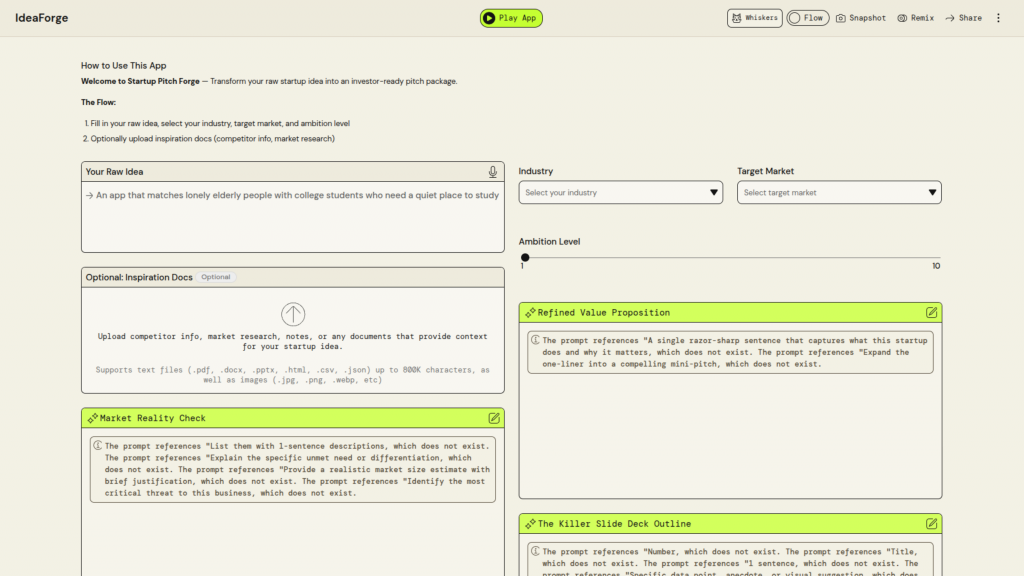Open the Target Market dropdown

click(839, 193)
